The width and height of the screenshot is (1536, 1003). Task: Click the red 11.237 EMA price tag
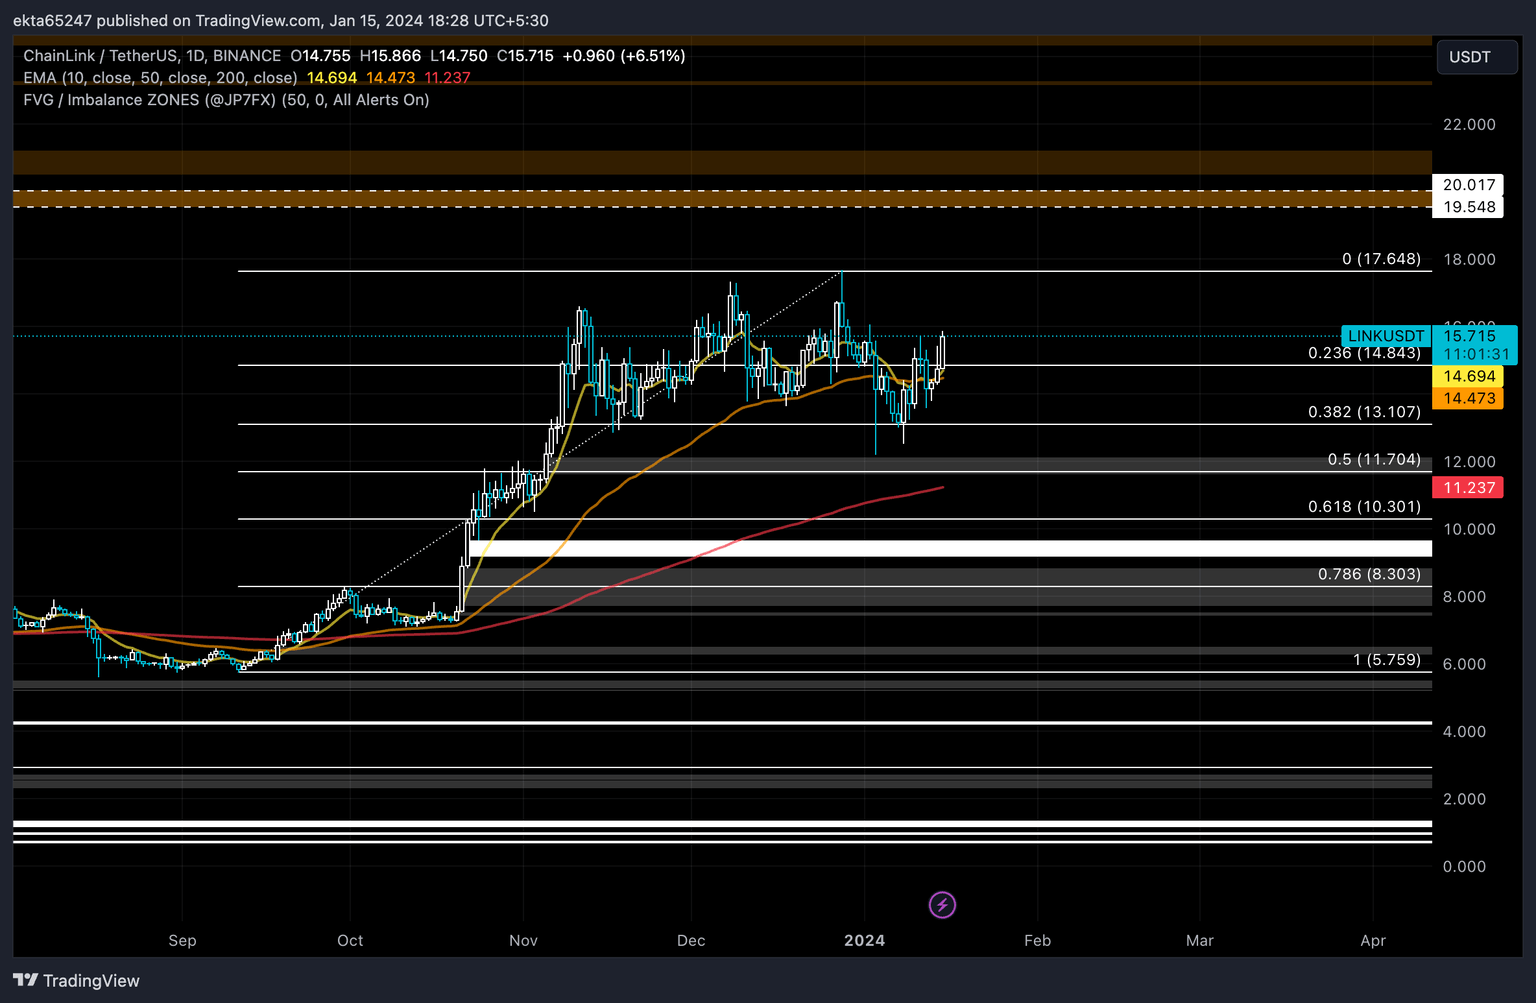(x=1468, y=488)
